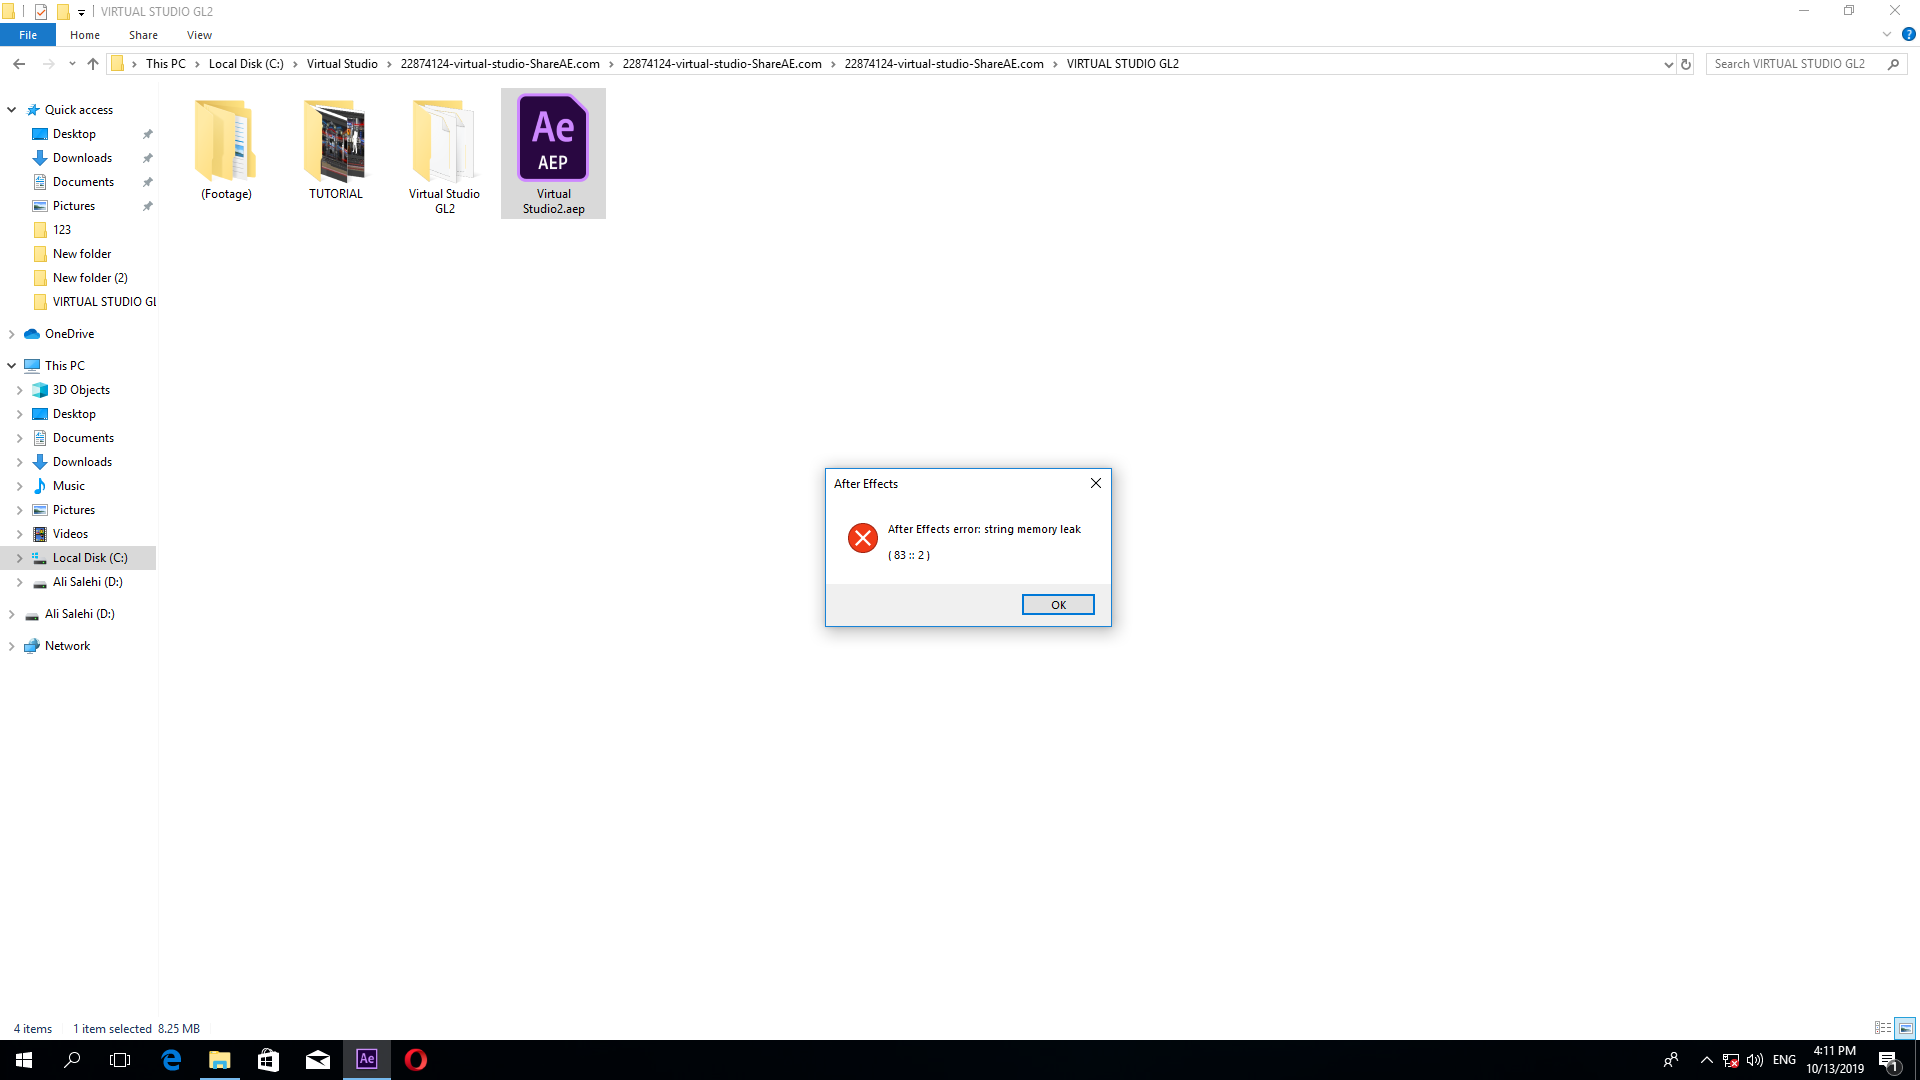Click the Search icon in taskbar
The height and width of the screenshot is (1080, 1920).
[73, 1060]
